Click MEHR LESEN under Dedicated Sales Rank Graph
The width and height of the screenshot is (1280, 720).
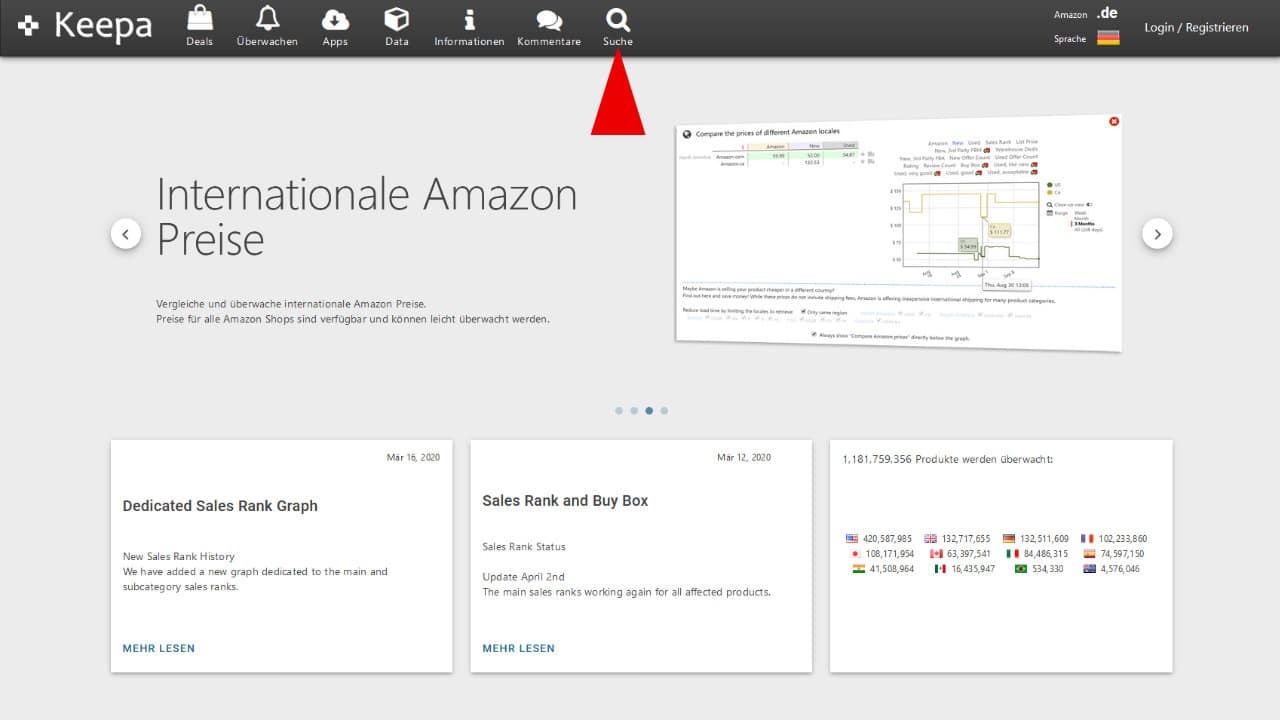159,648
